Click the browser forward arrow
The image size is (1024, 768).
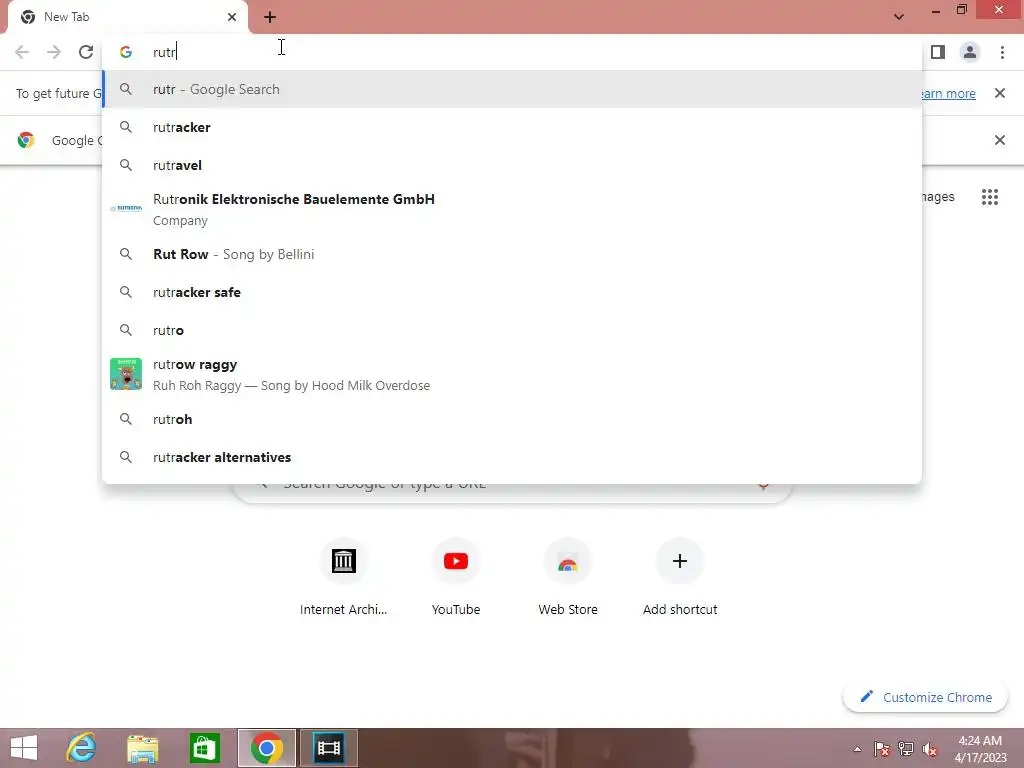coord(54,52)
